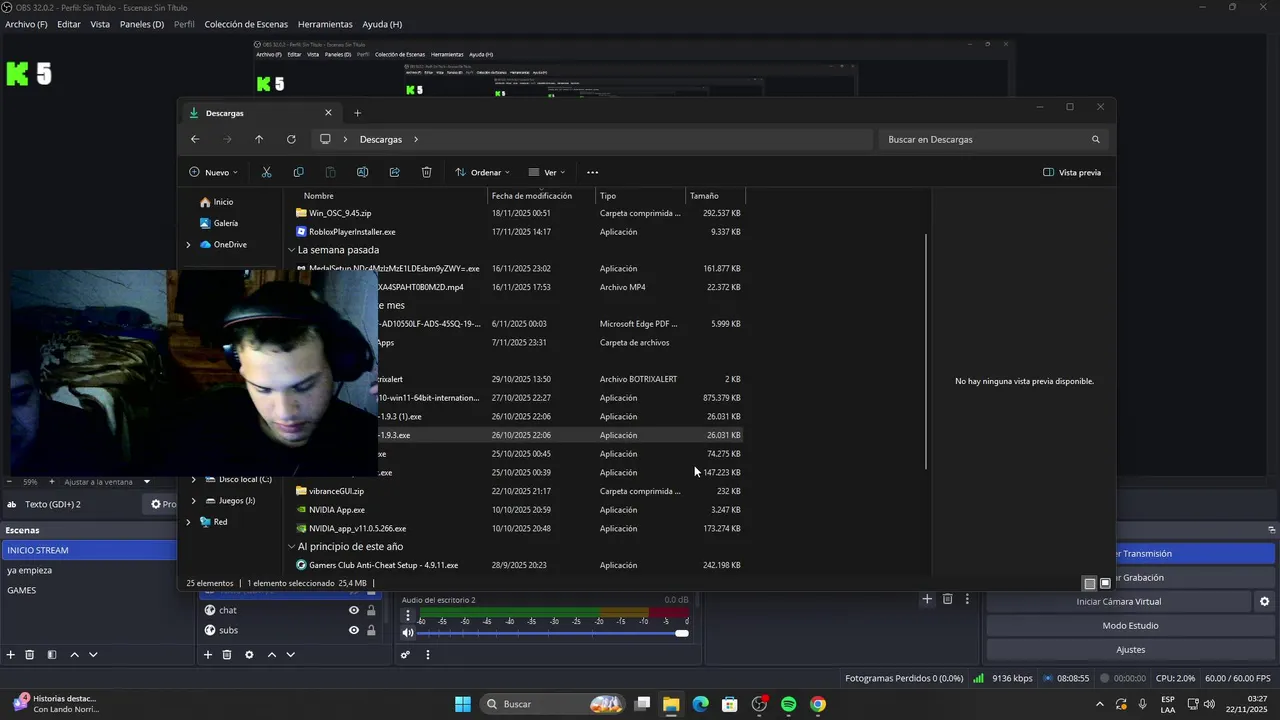Open Spotify from the taskbar
1280x720 pixels.
click(x=788, y=704)
